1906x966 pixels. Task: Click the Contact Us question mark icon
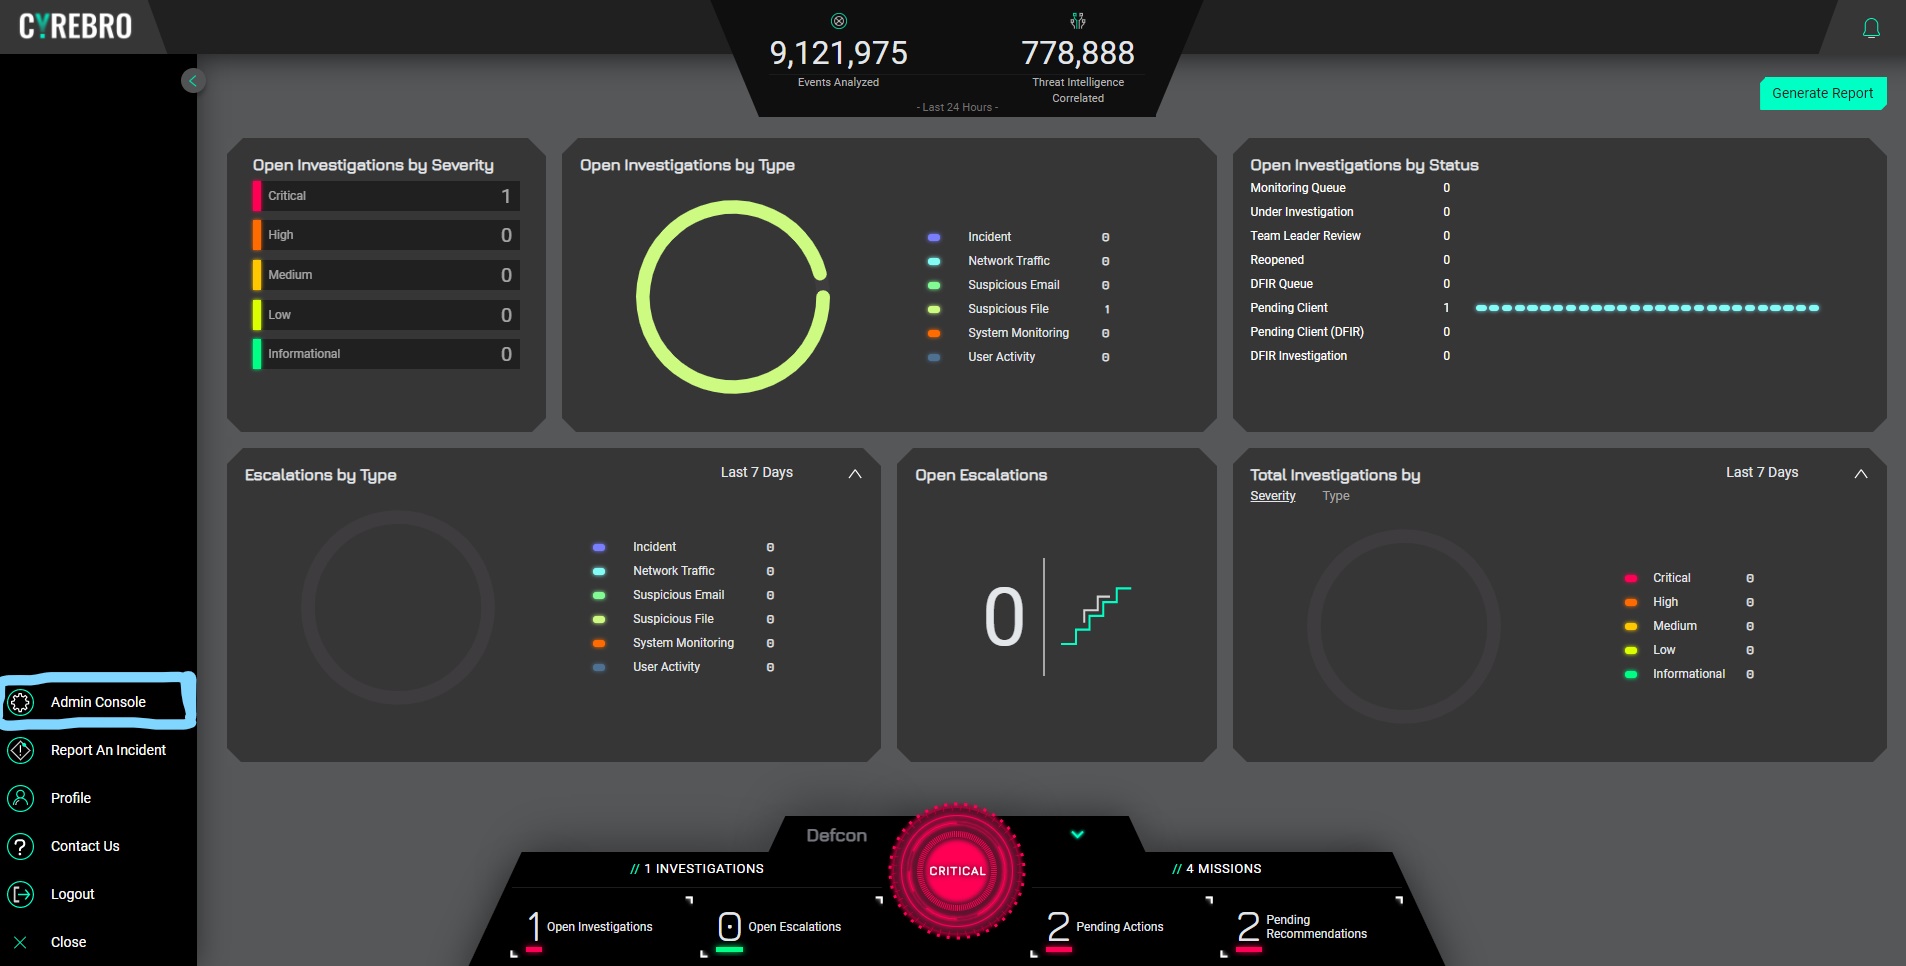click(21, 846)
